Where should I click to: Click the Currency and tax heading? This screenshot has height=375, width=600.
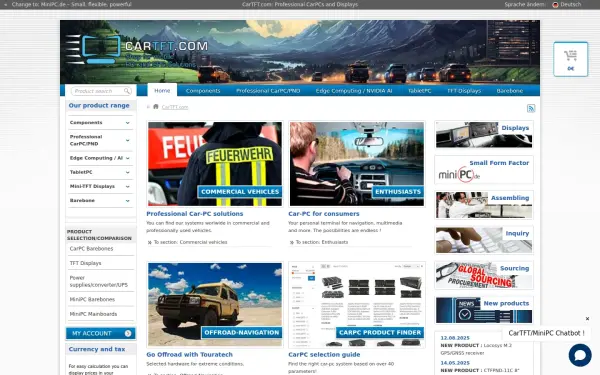97,349
